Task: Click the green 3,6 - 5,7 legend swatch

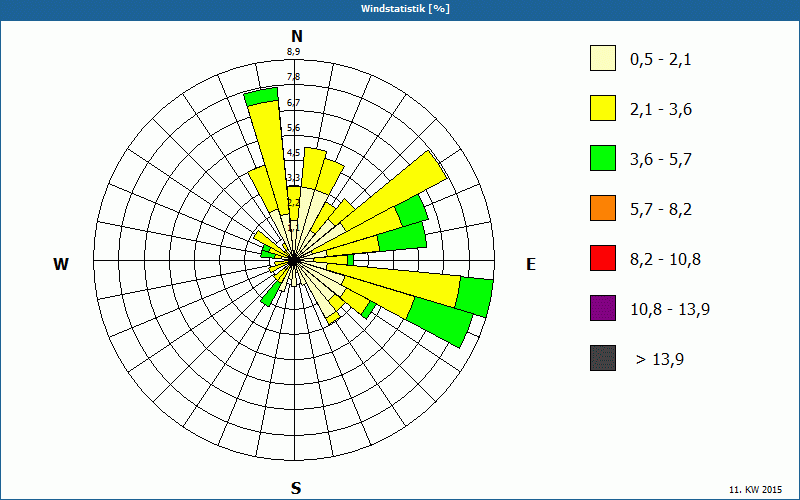Action: tap(603, 158)
